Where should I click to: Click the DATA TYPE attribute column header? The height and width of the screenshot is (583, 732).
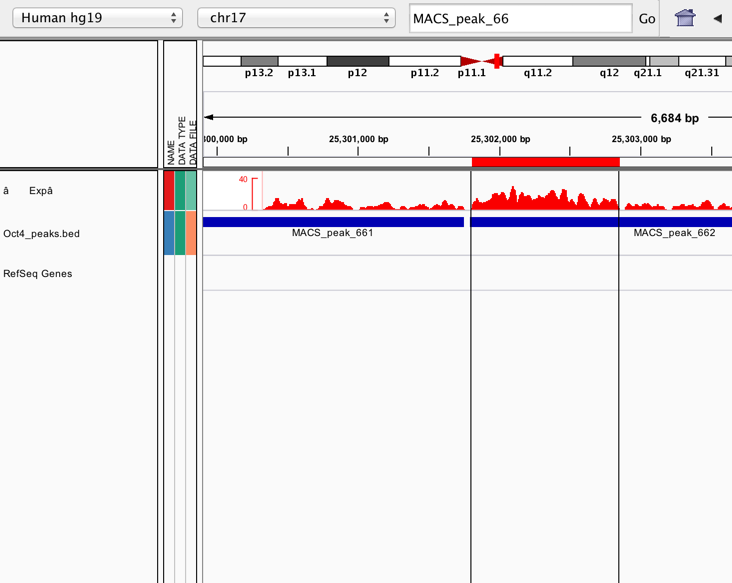(x=182, y=140)
